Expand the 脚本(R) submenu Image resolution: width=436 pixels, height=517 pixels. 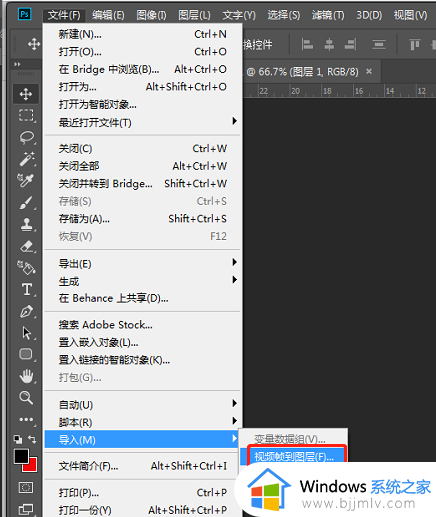(x=143, y=422)
